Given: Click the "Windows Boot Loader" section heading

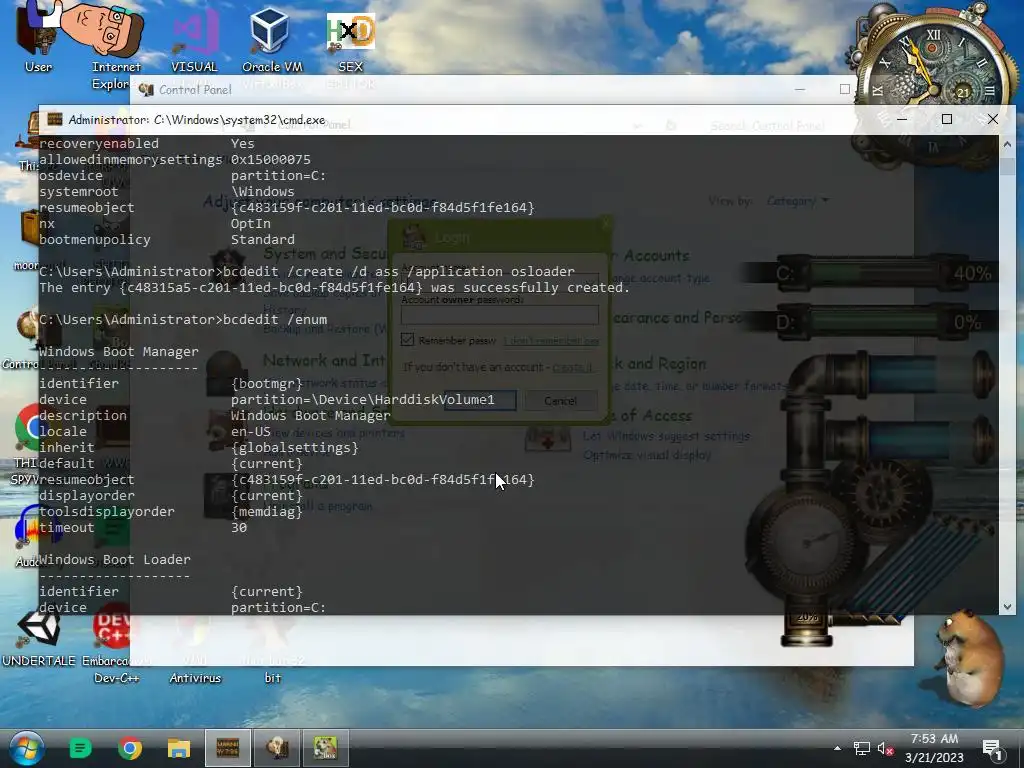Looking at the screenshot, I should coord(114,559).
